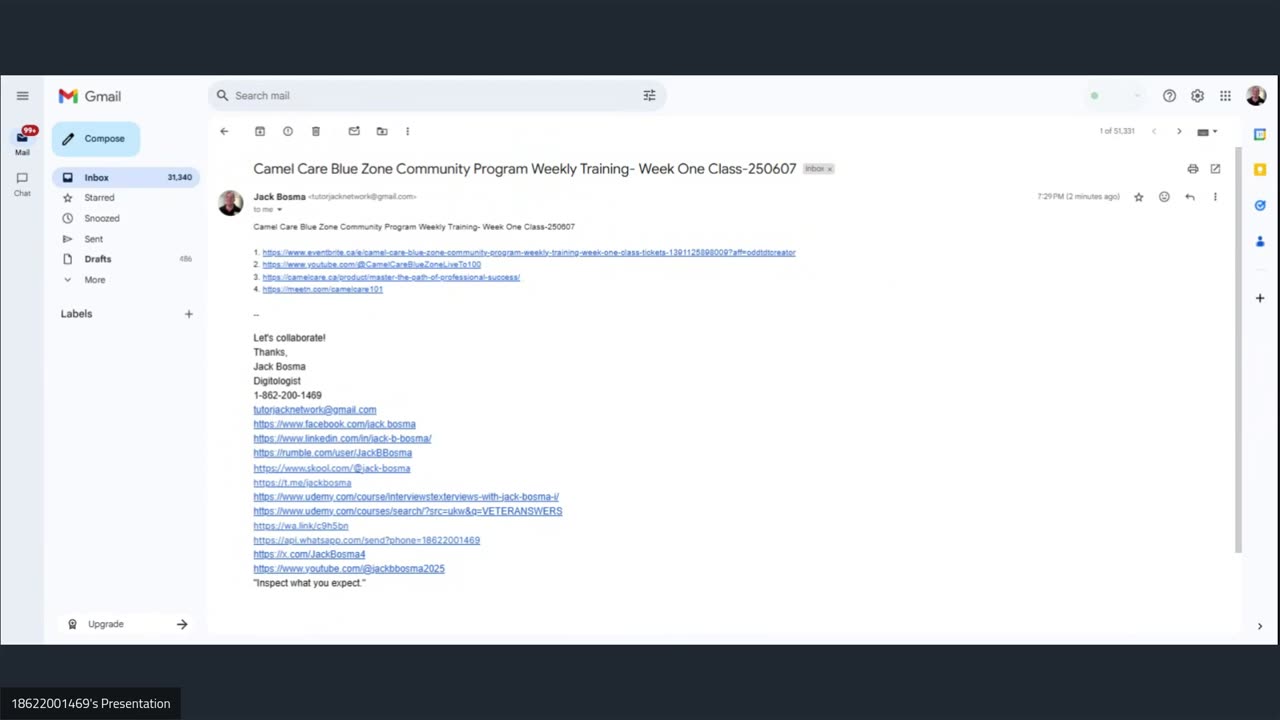This screenshot has width=1280, height=720.
Task: Add an emoji reaction
Action: [x=1164, y=197]
